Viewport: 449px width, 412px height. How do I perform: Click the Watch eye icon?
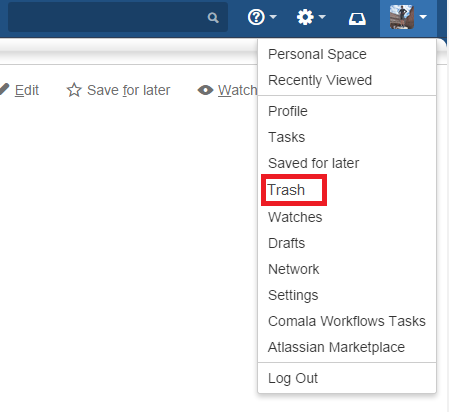205,90
